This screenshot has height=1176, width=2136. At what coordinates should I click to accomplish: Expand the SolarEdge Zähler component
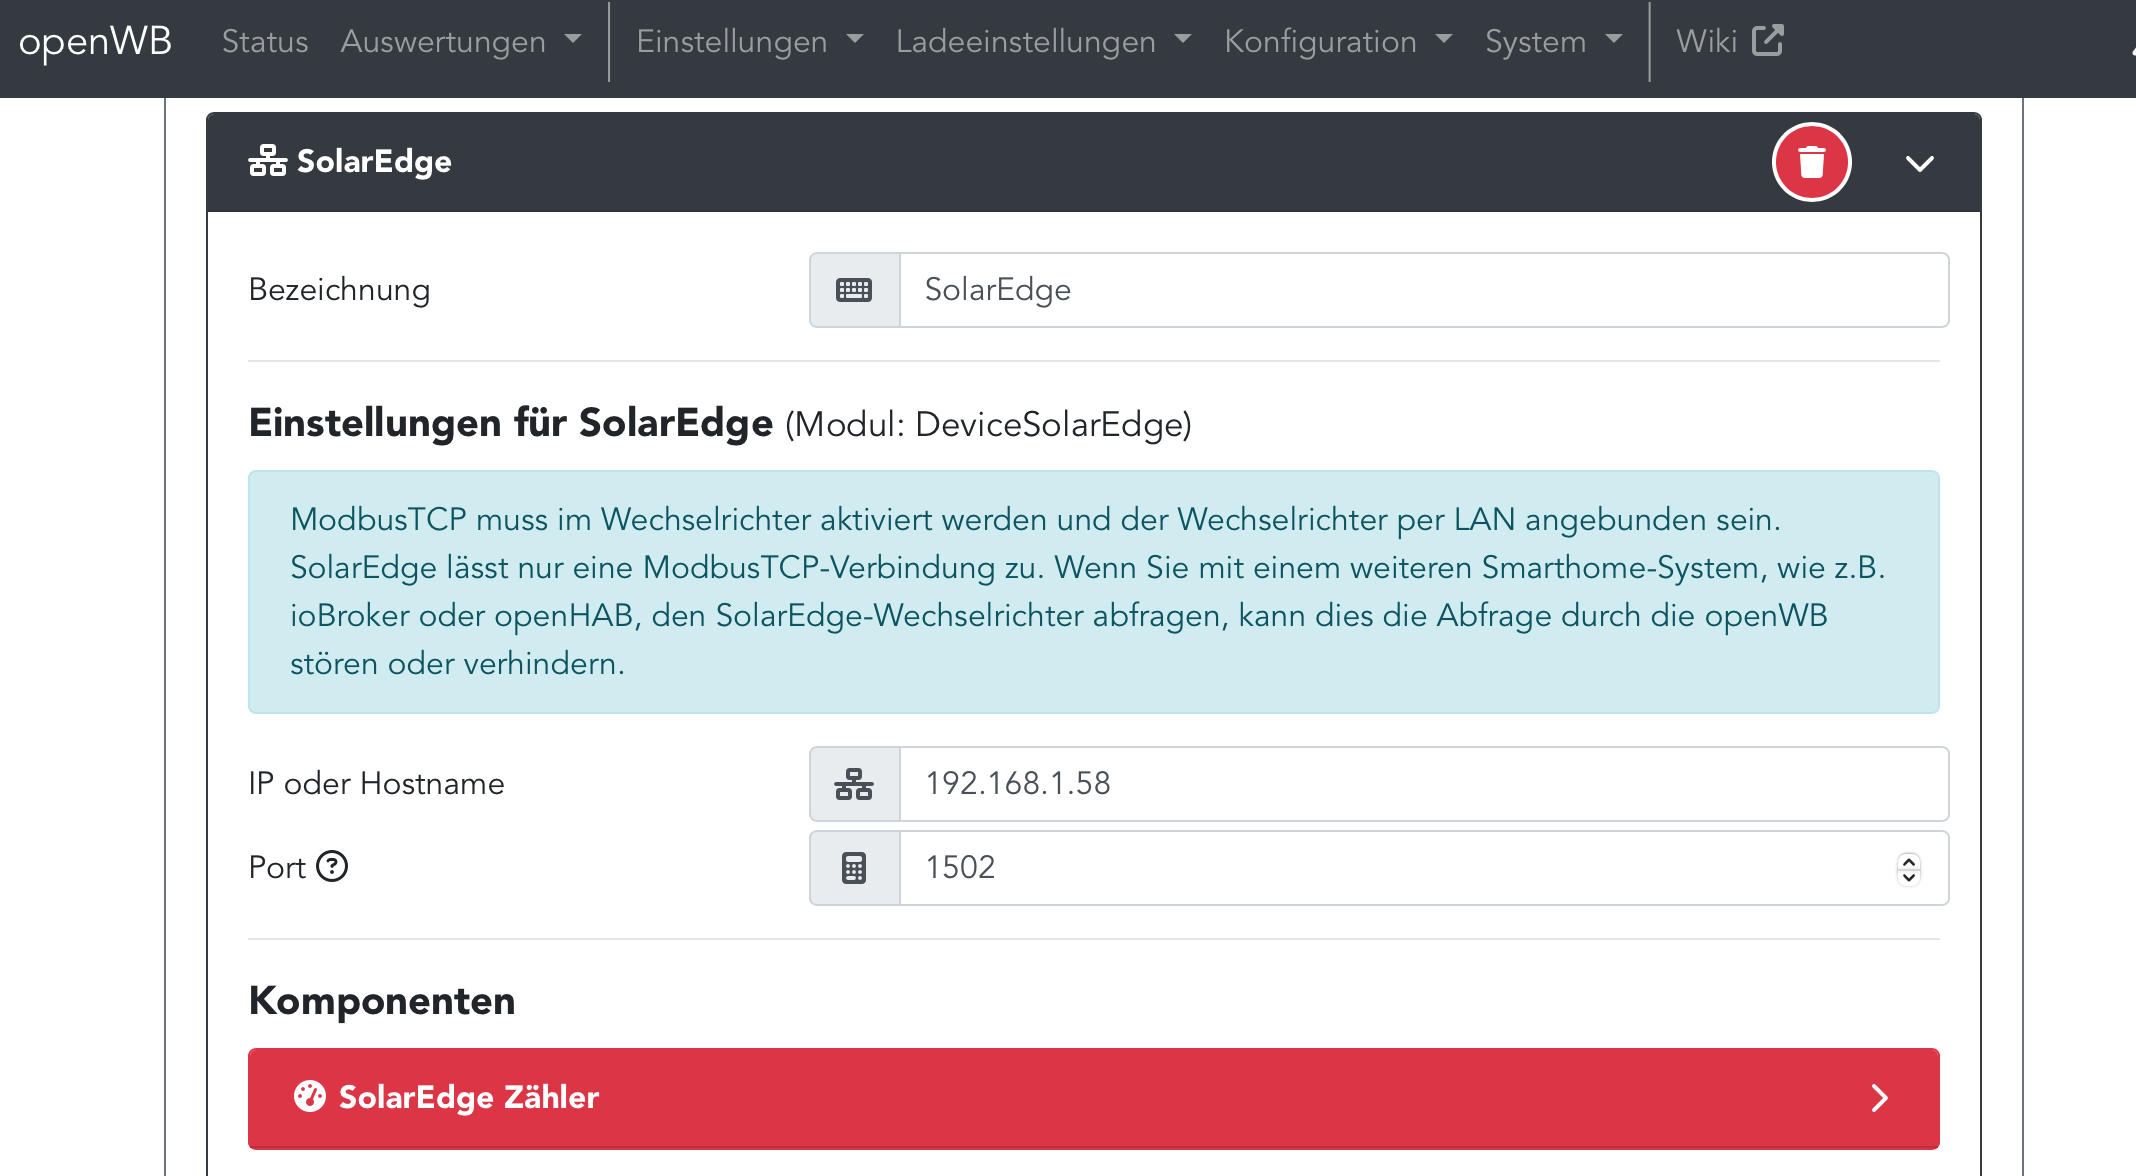pos(1879,1098)
